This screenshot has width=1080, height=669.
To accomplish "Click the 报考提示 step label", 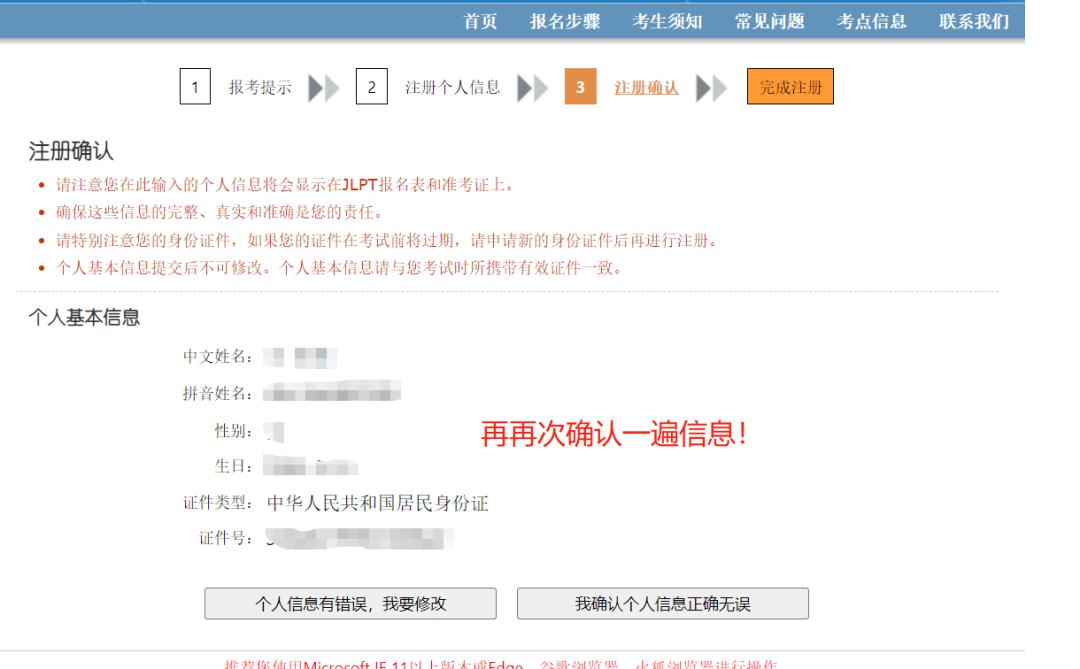I will click(260, 88).
